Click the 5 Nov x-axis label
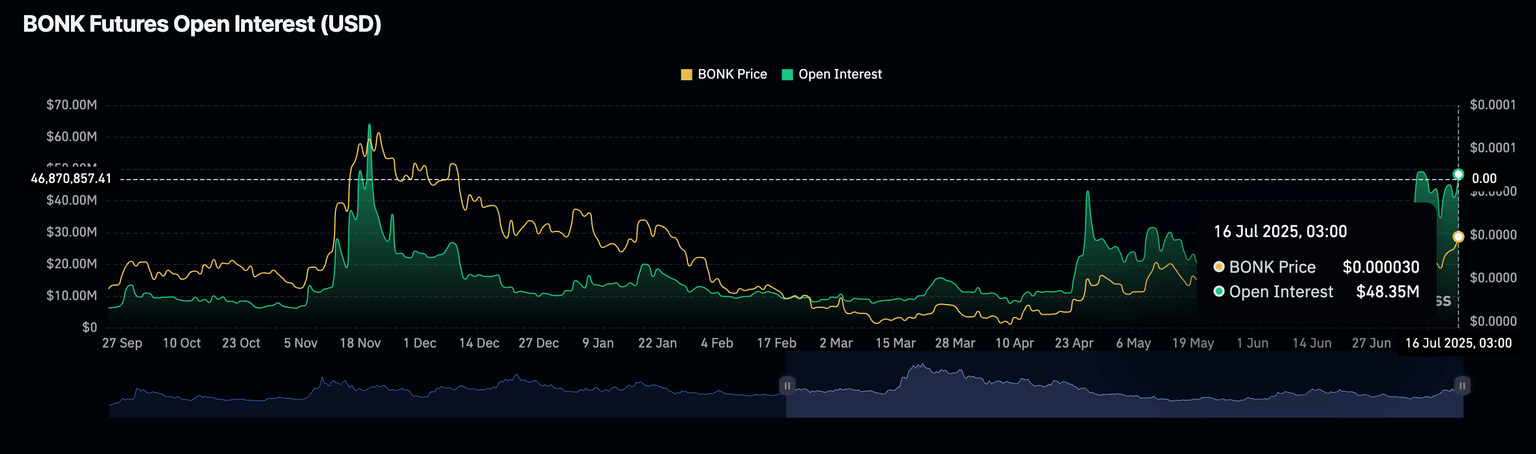The height and width of the screenshot is (454, 1536). [x=301, y=343]
